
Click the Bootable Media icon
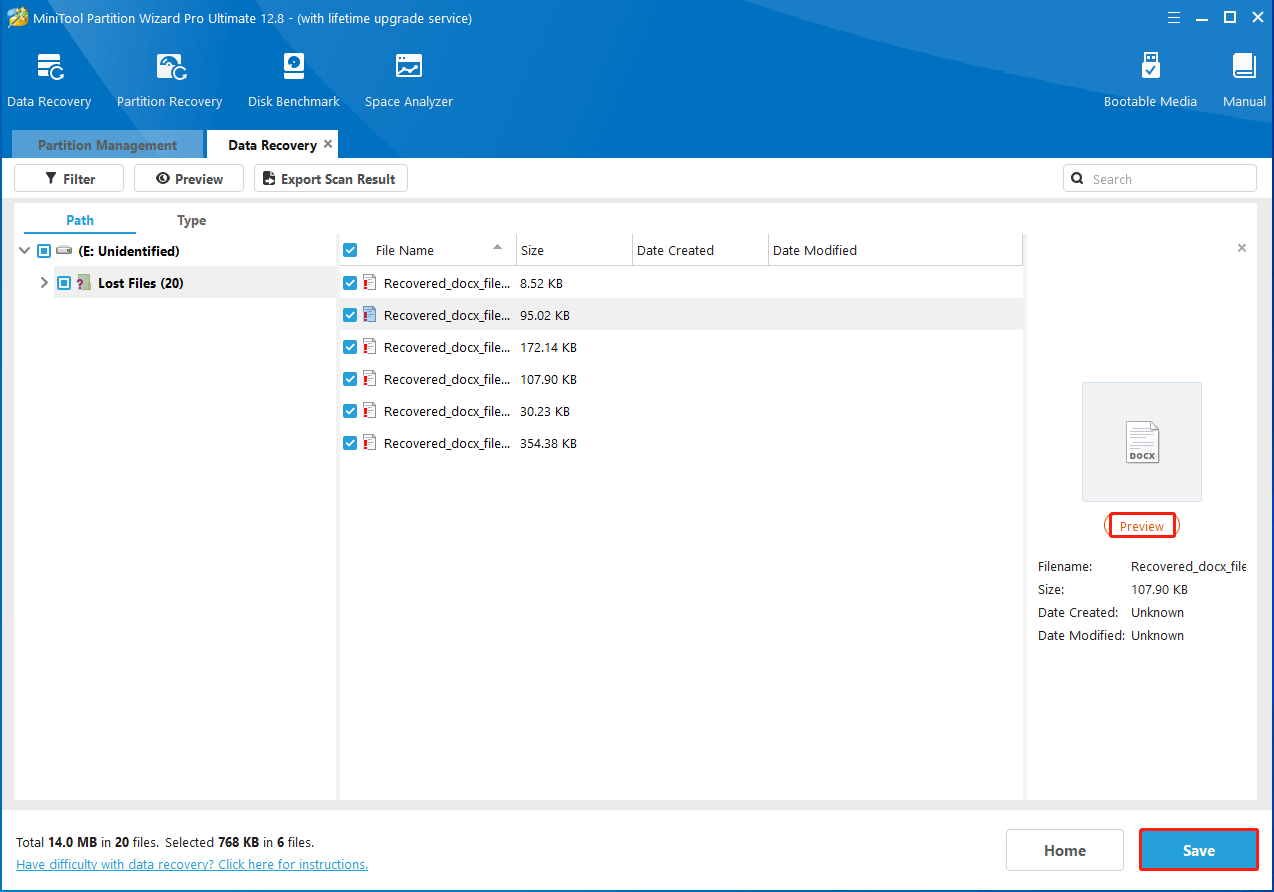[x=1150, y=68]
